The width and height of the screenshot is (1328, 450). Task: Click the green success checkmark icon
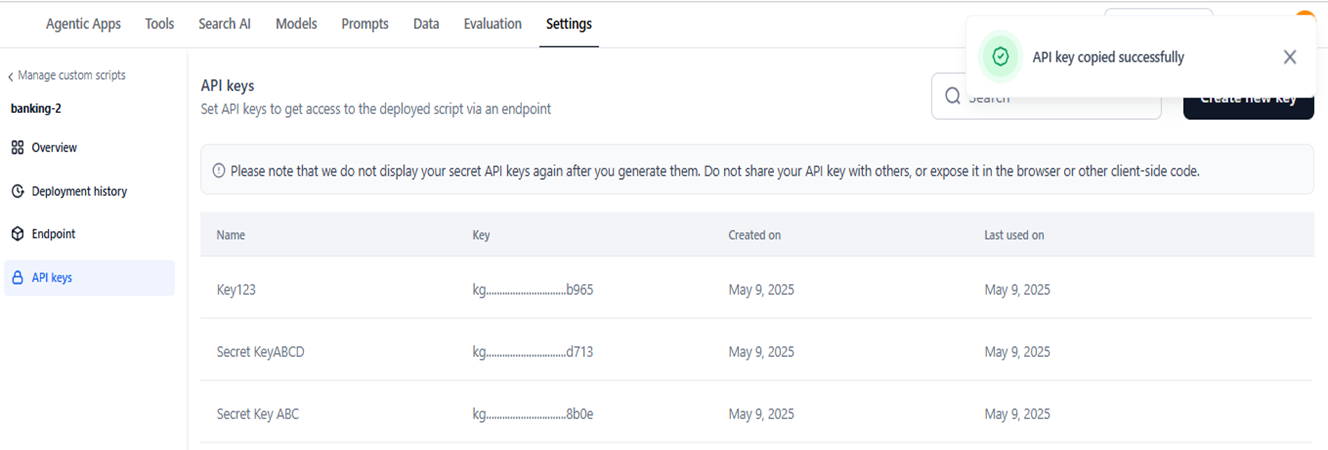coord(1000,57)
